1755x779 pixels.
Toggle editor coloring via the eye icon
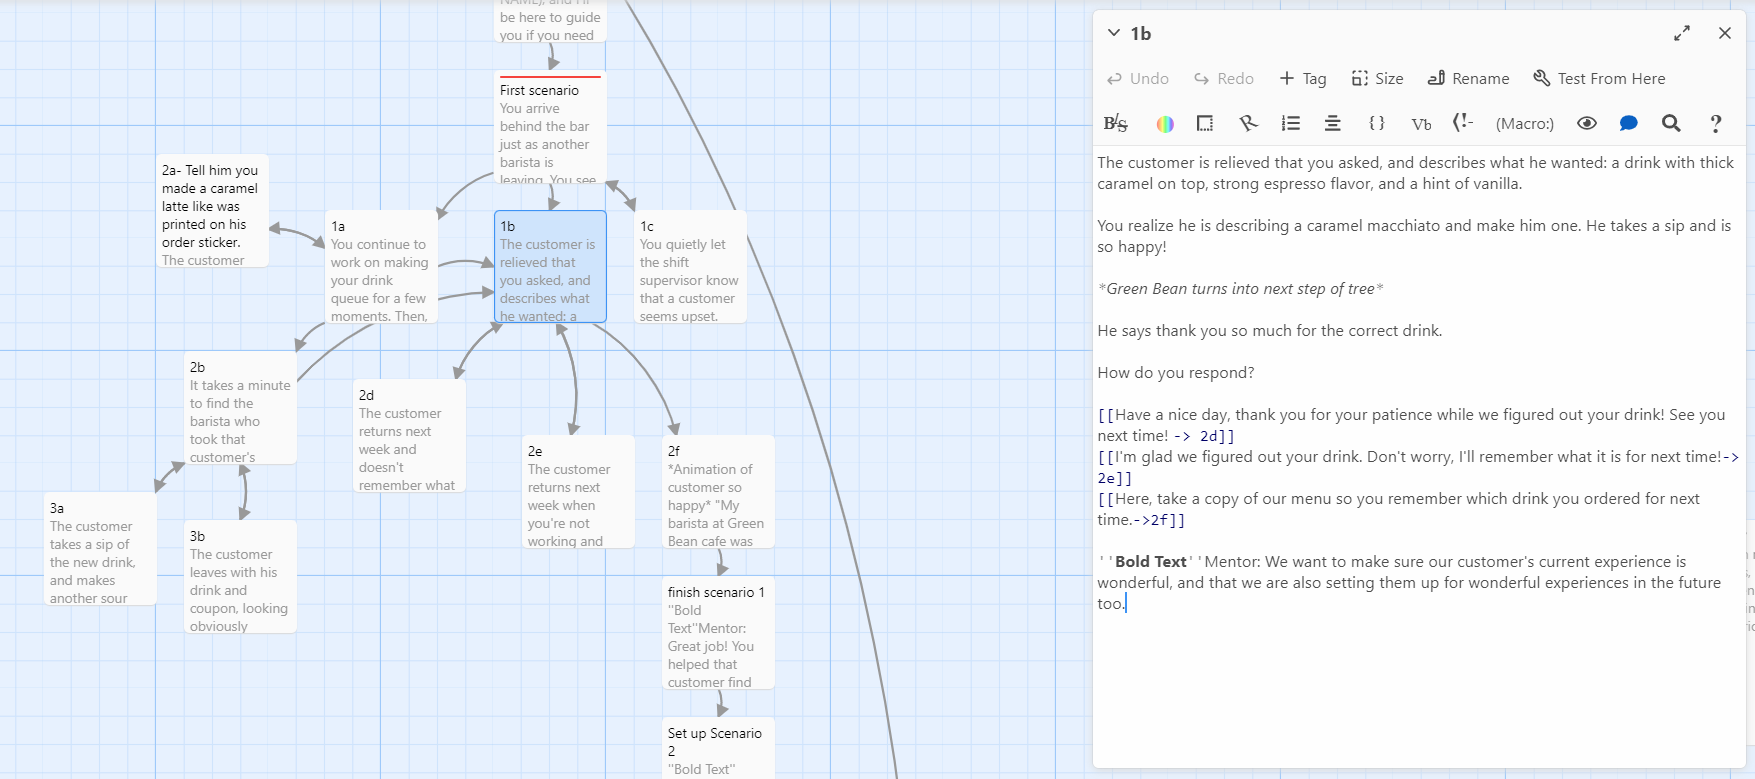point(1587,123)
